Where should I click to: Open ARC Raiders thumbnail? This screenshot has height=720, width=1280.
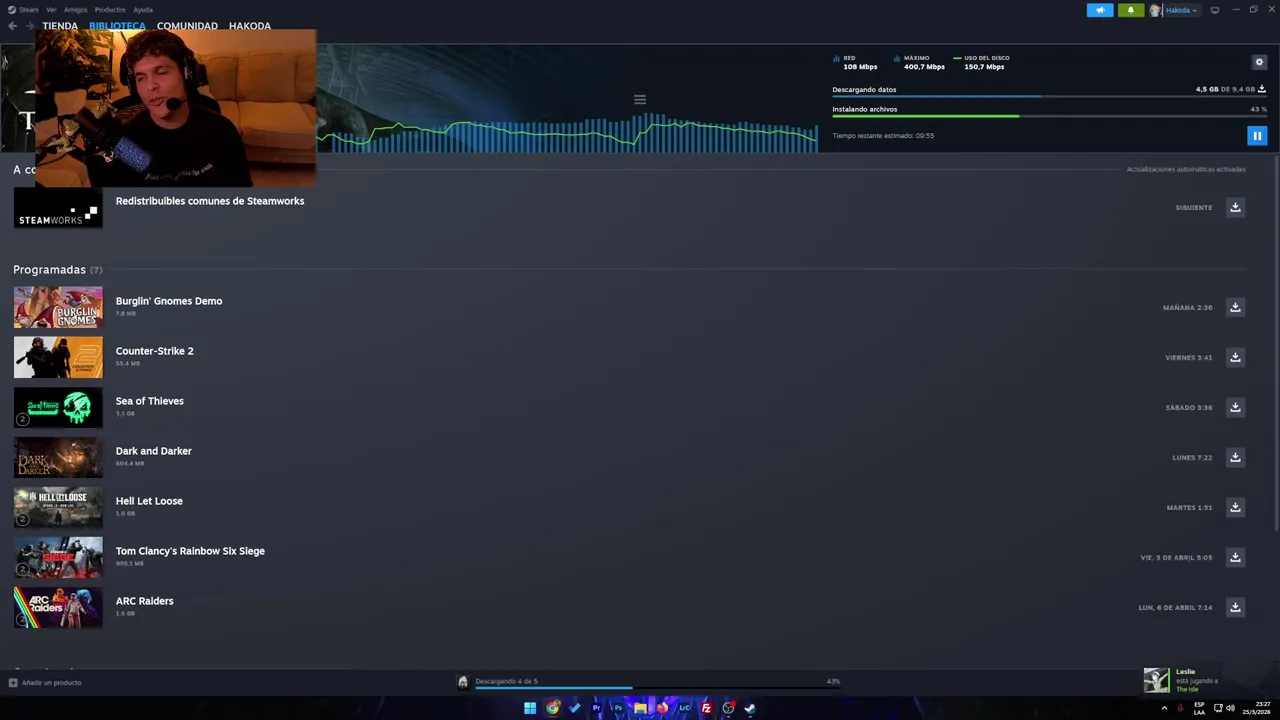coord(58,607)
